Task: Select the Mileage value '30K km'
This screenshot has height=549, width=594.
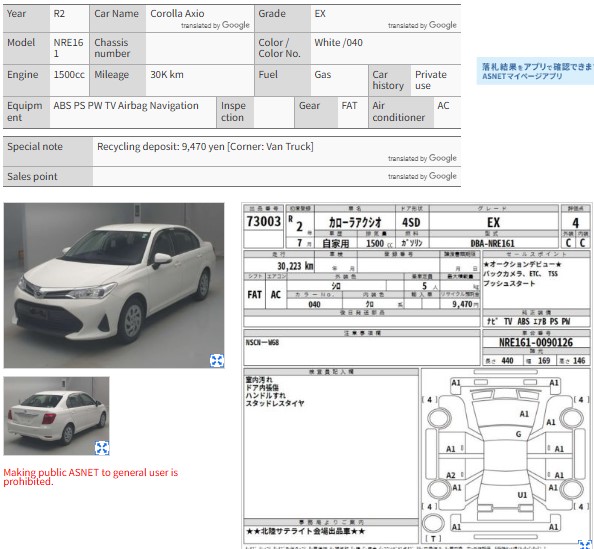Action: click(167, 74)
